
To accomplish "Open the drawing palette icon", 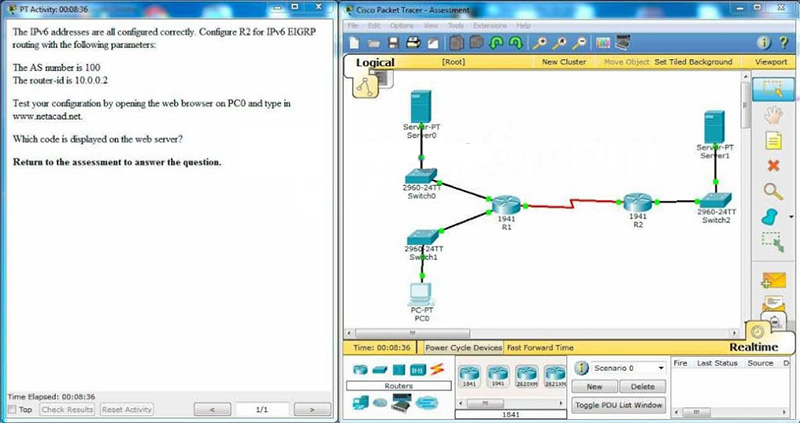I will [603, 43].
